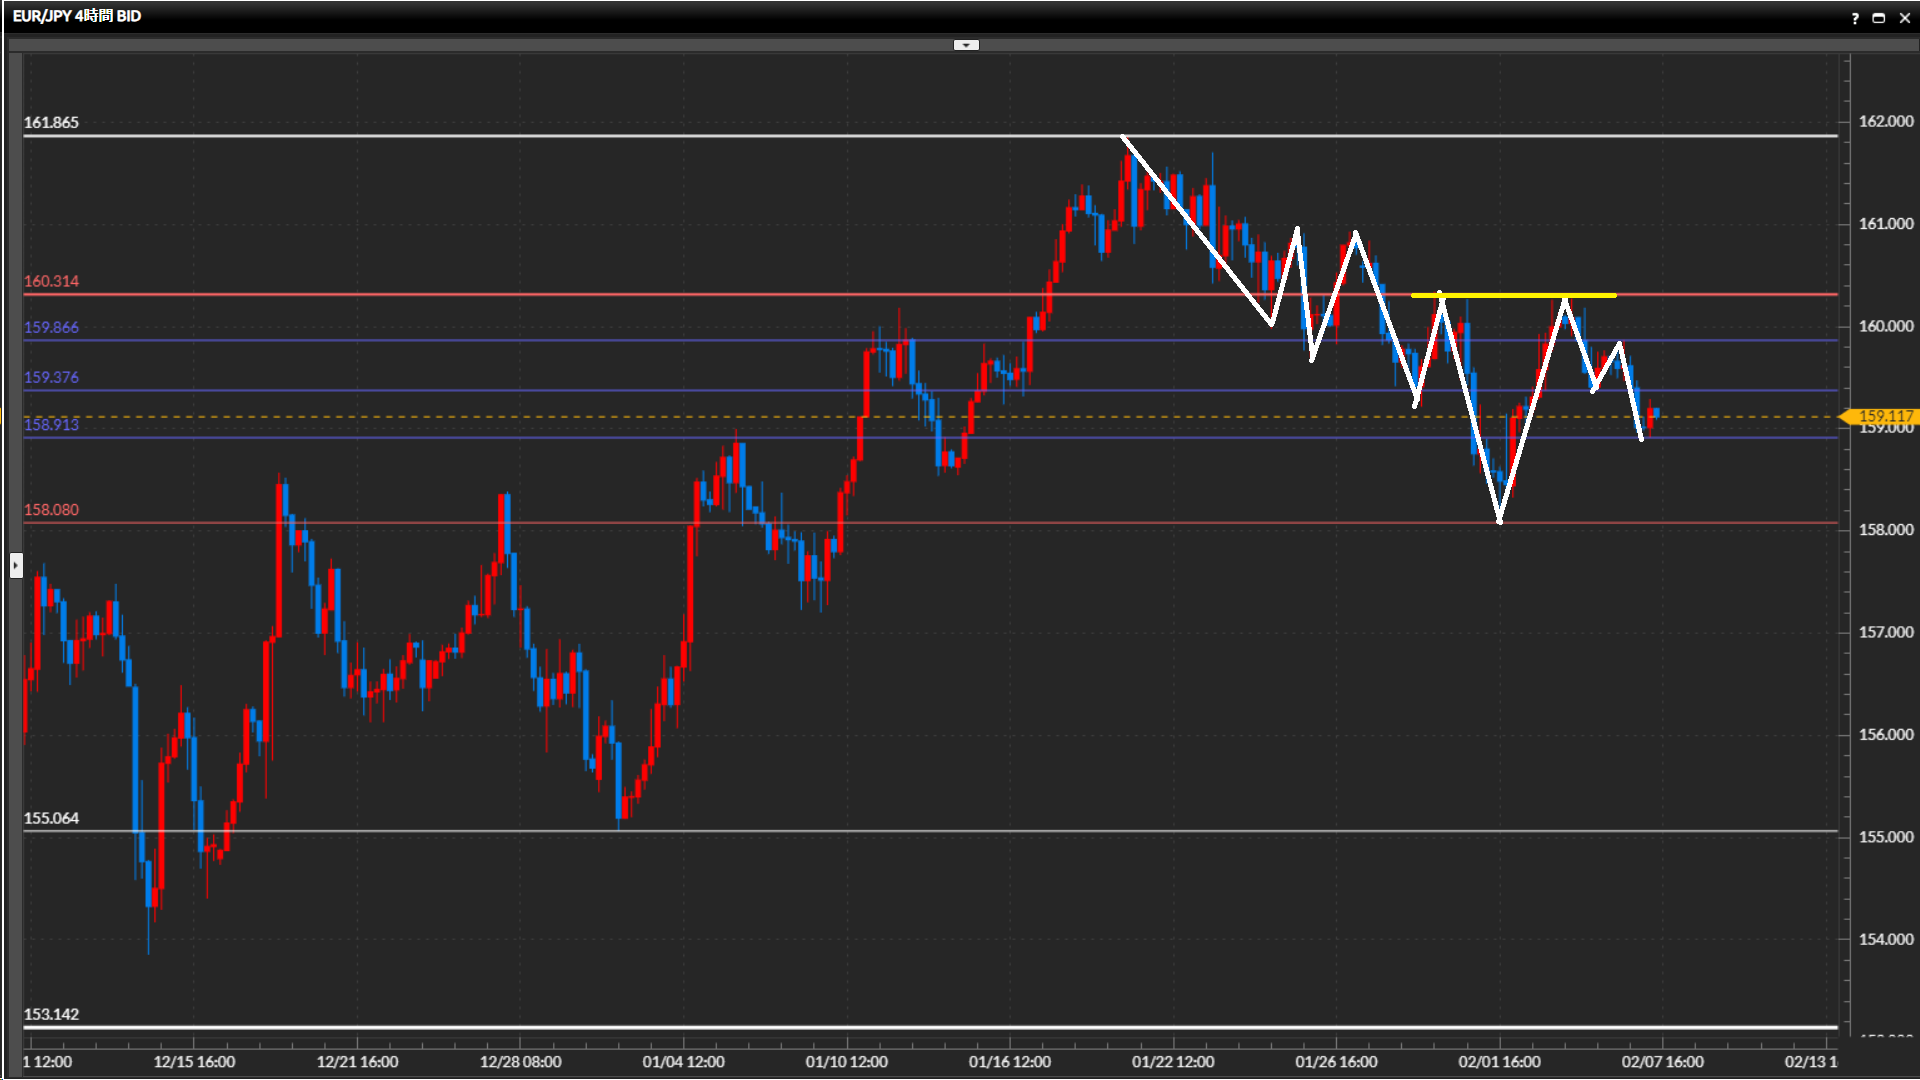Click the 162.000 price axis label
This screenshot has height=1080, width=1920.
(1885, 121)
